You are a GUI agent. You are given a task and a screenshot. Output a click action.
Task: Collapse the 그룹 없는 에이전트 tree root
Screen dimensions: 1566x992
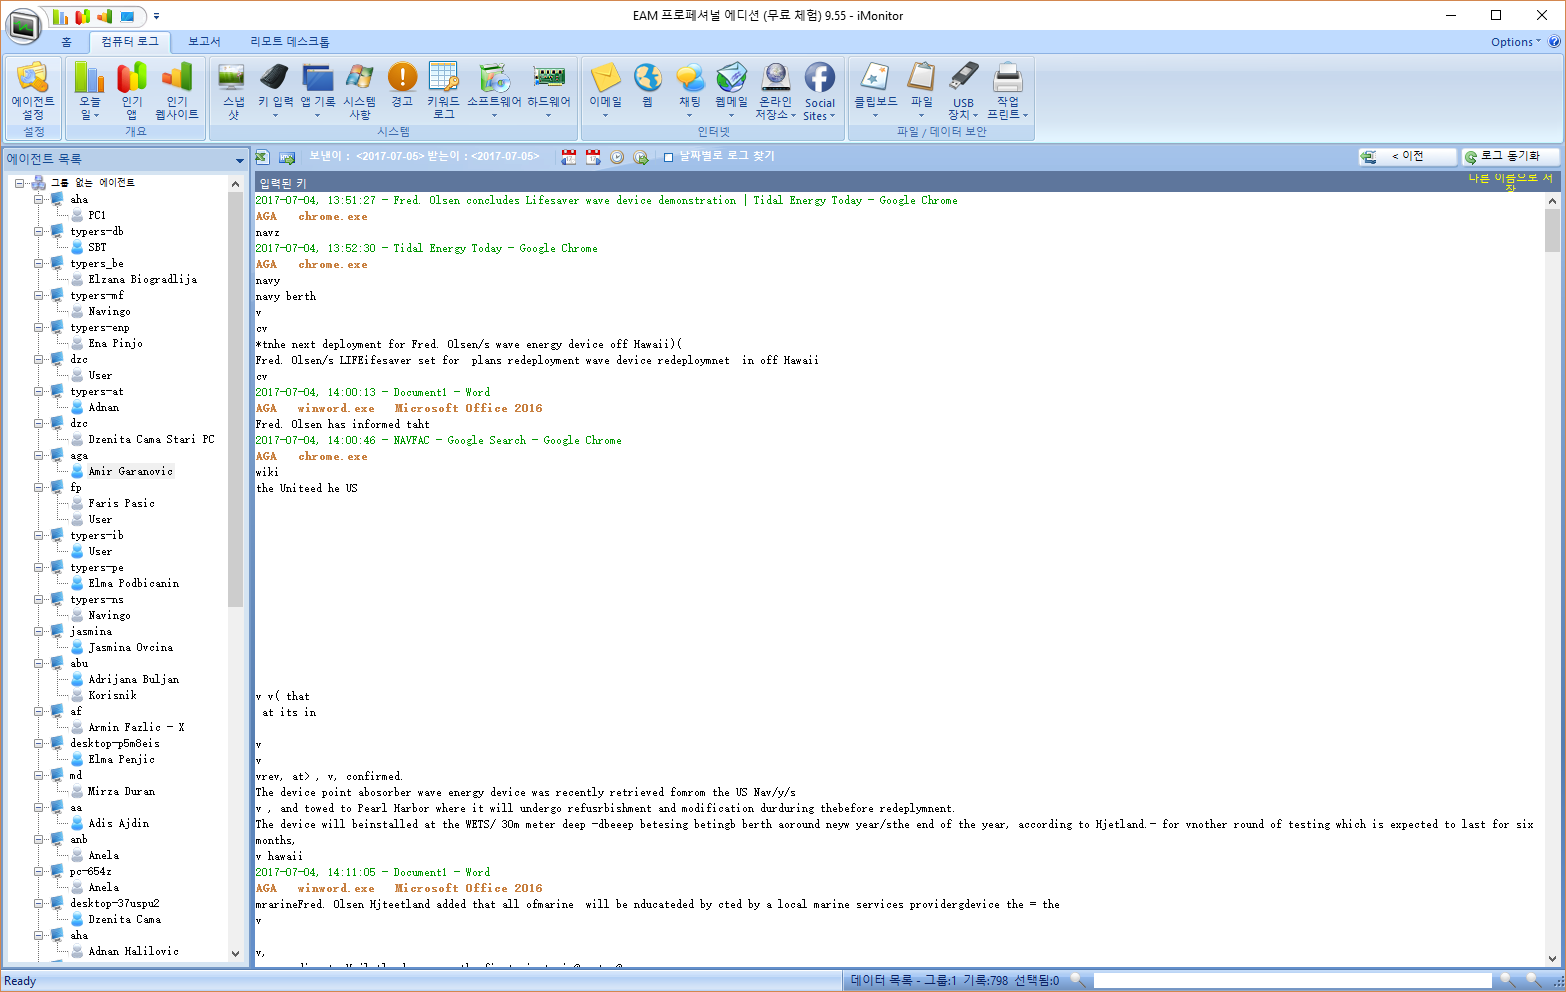(x=19, y=183)
